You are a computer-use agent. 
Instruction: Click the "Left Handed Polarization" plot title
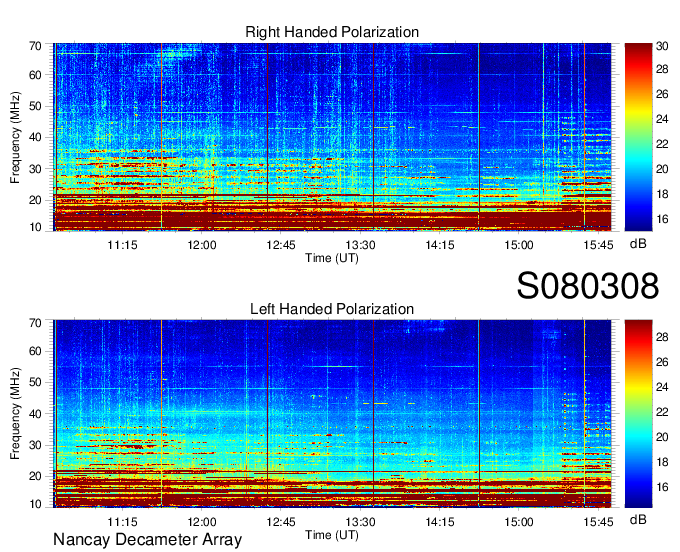click(x=332, y=309)
